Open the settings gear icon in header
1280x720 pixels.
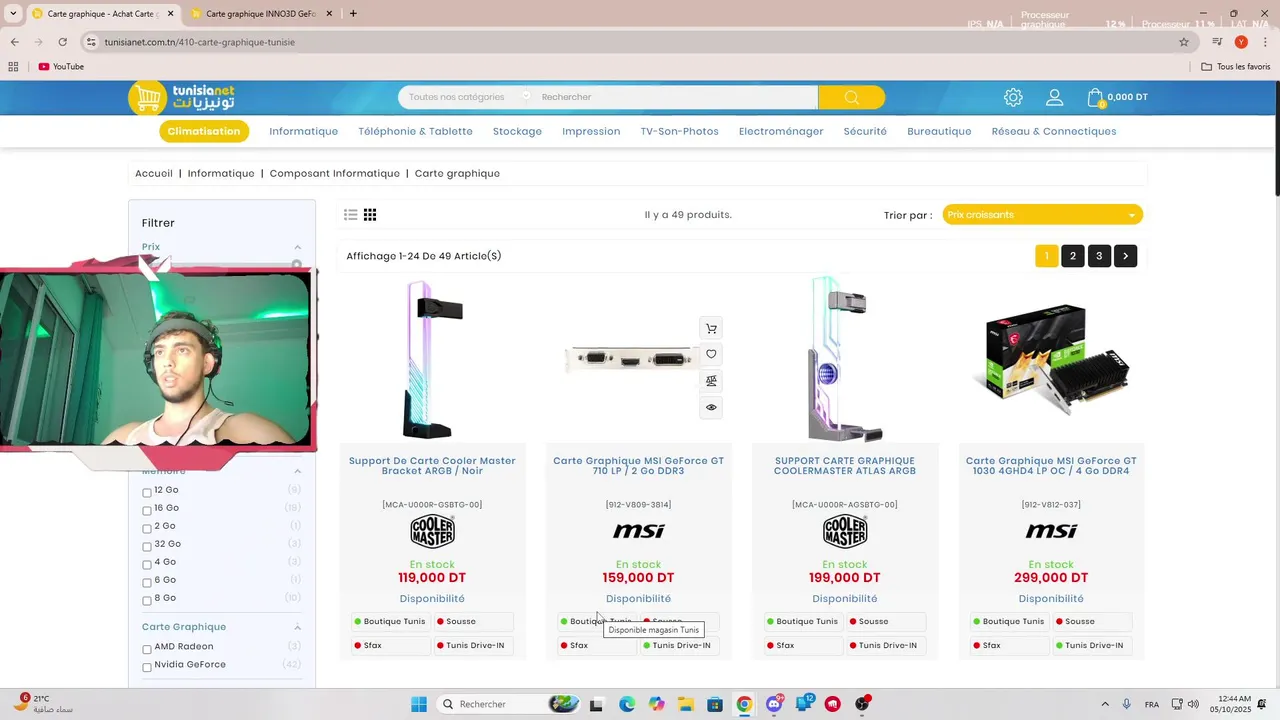tap(1013, 97)
